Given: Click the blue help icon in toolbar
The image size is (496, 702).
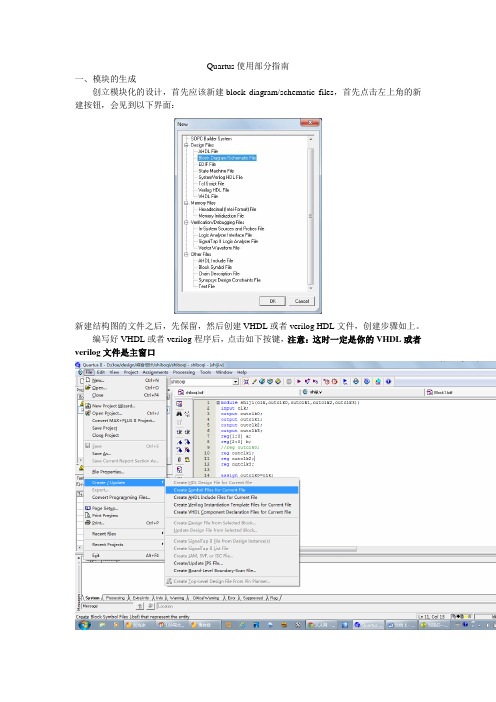Looking at the screenshot, I should 388,382.
